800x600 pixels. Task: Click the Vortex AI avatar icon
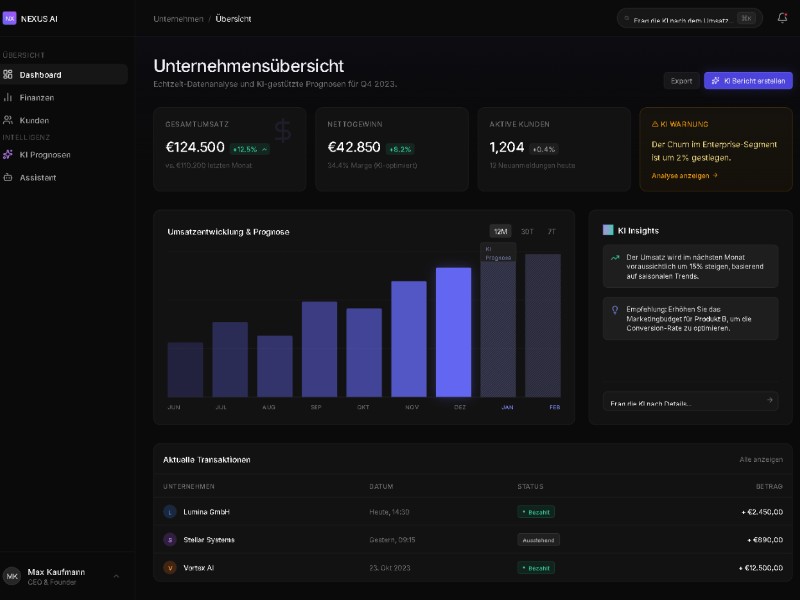[170, 568]
